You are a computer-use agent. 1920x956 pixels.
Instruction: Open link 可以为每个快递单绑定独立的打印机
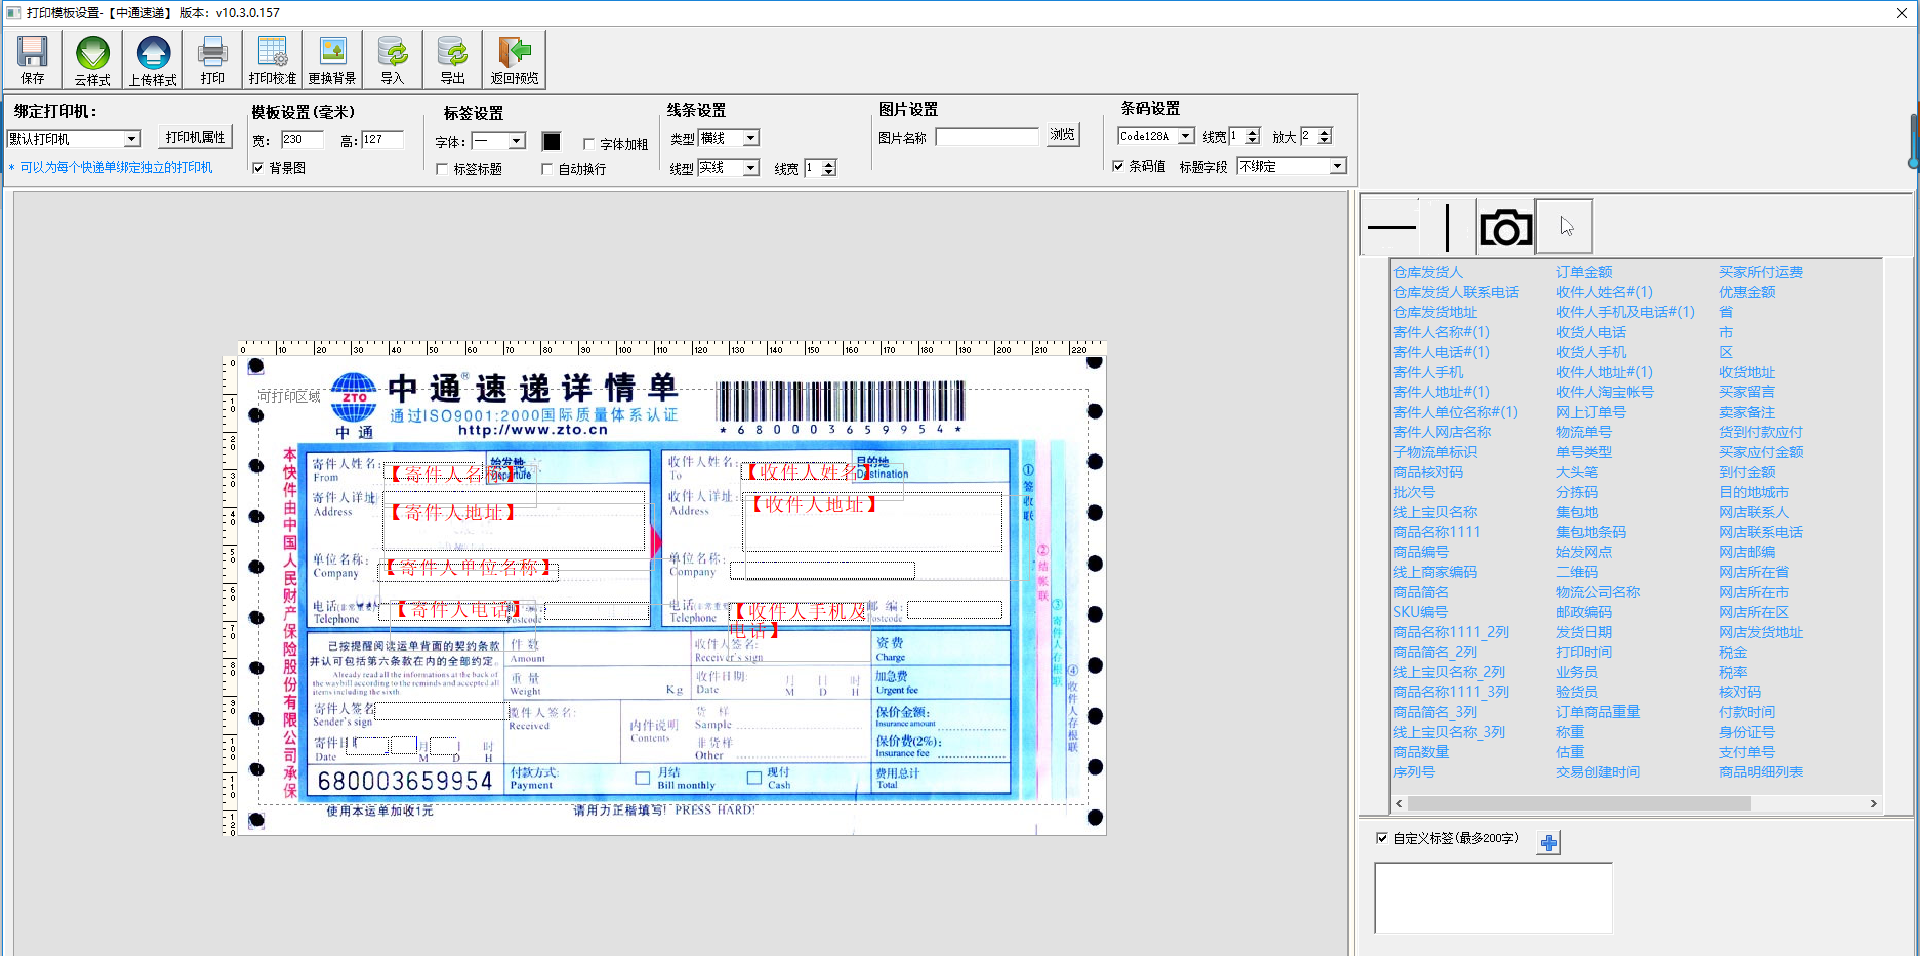116,168
